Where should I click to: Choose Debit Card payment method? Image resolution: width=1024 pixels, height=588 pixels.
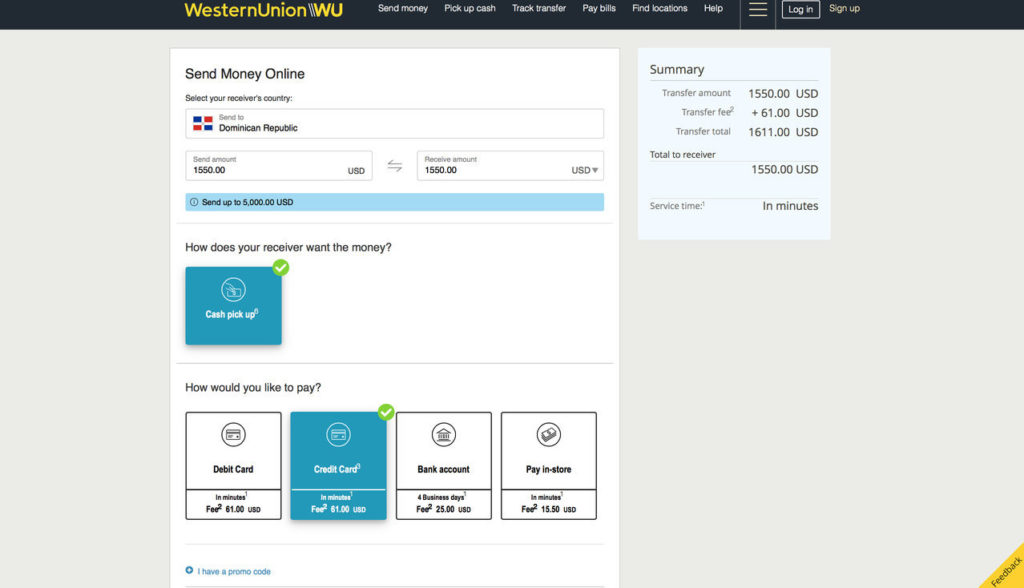[x=233, y=466]
